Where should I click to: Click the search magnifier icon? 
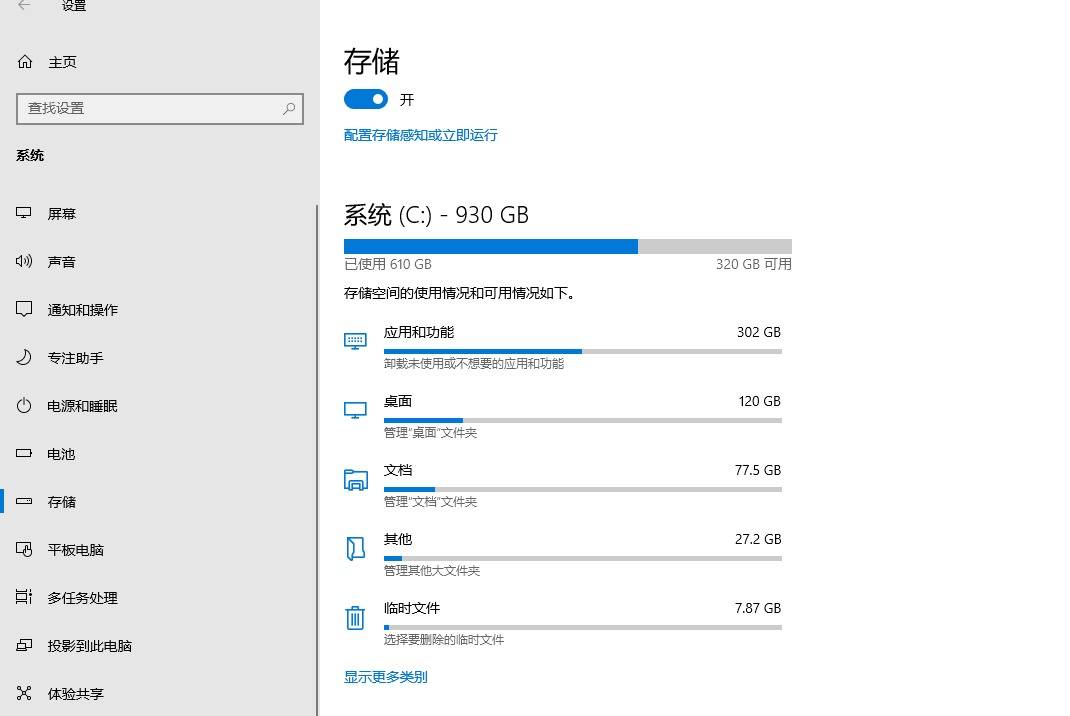[x=289, y=108]
